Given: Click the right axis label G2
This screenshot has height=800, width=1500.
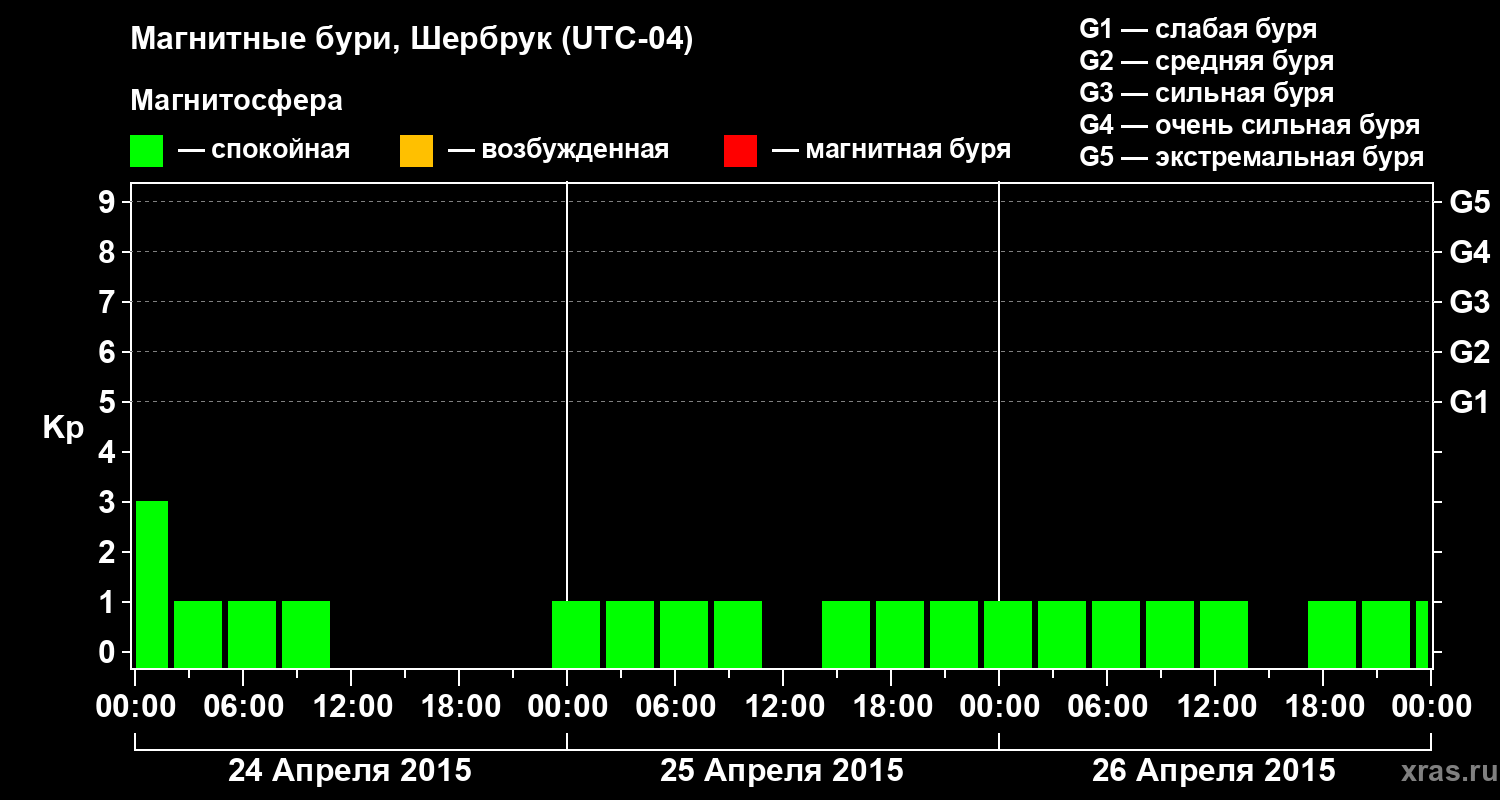Looking at the screenshot, I should click(x=1469, y=352).
